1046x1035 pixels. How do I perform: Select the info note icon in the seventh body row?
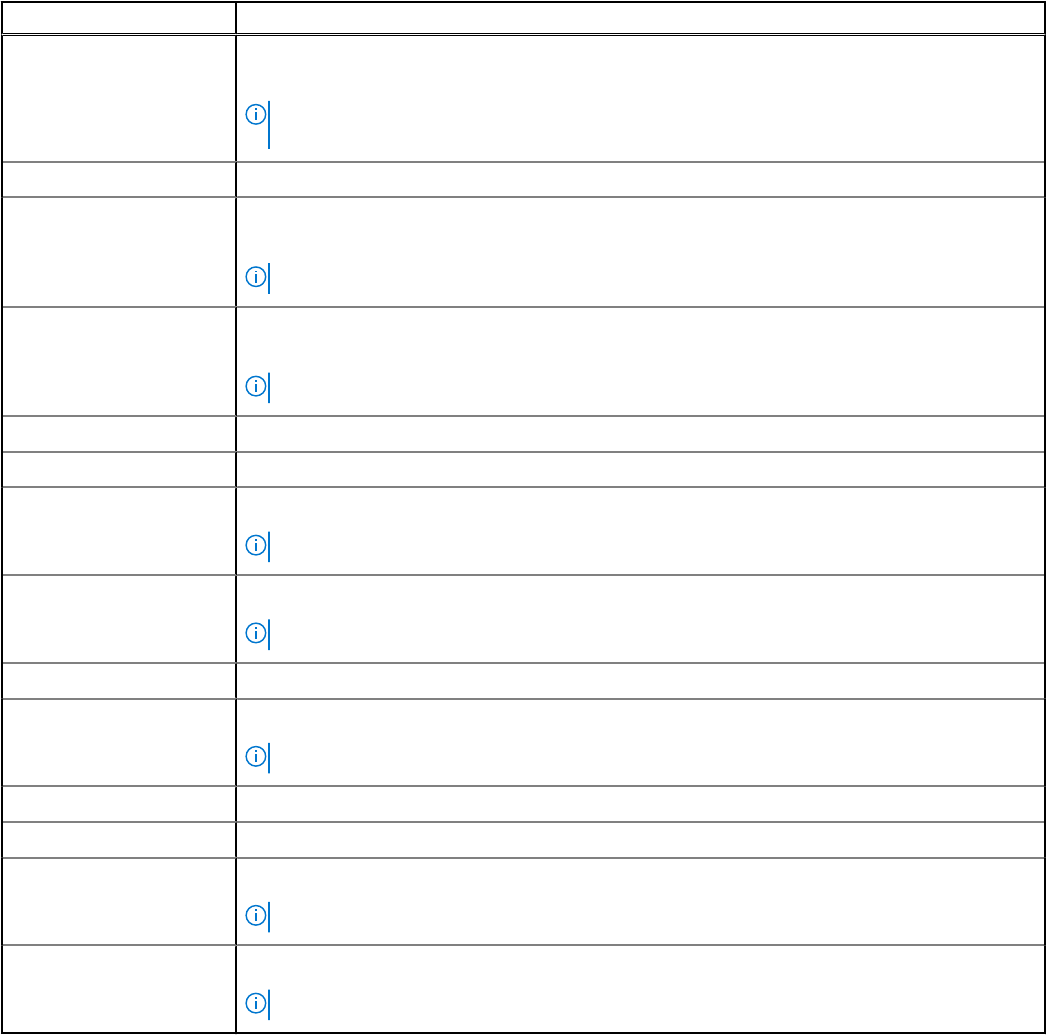tap(255, 546)
